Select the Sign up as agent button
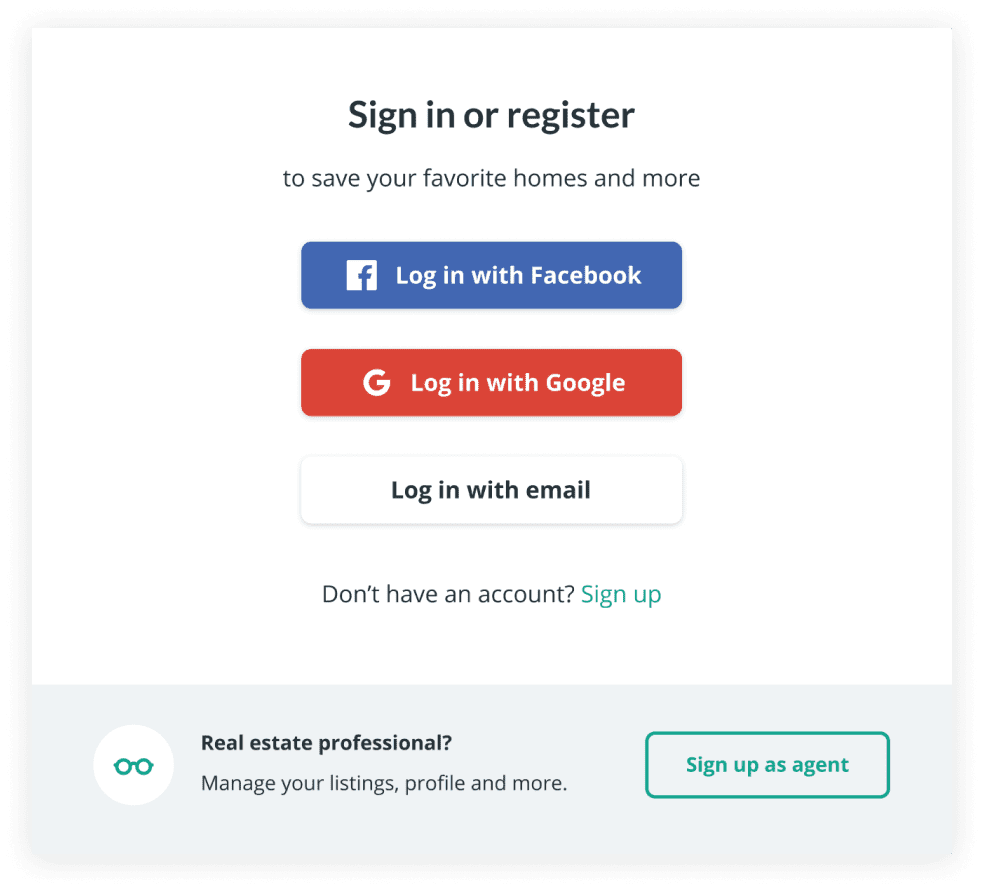984x890 pixels. click(767, 765)
